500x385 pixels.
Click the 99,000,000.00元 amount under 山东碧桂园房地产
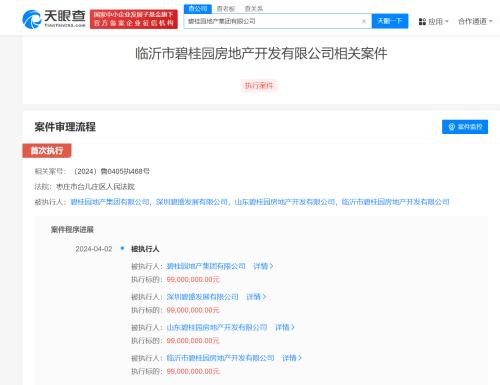click(x=193, y=341)
